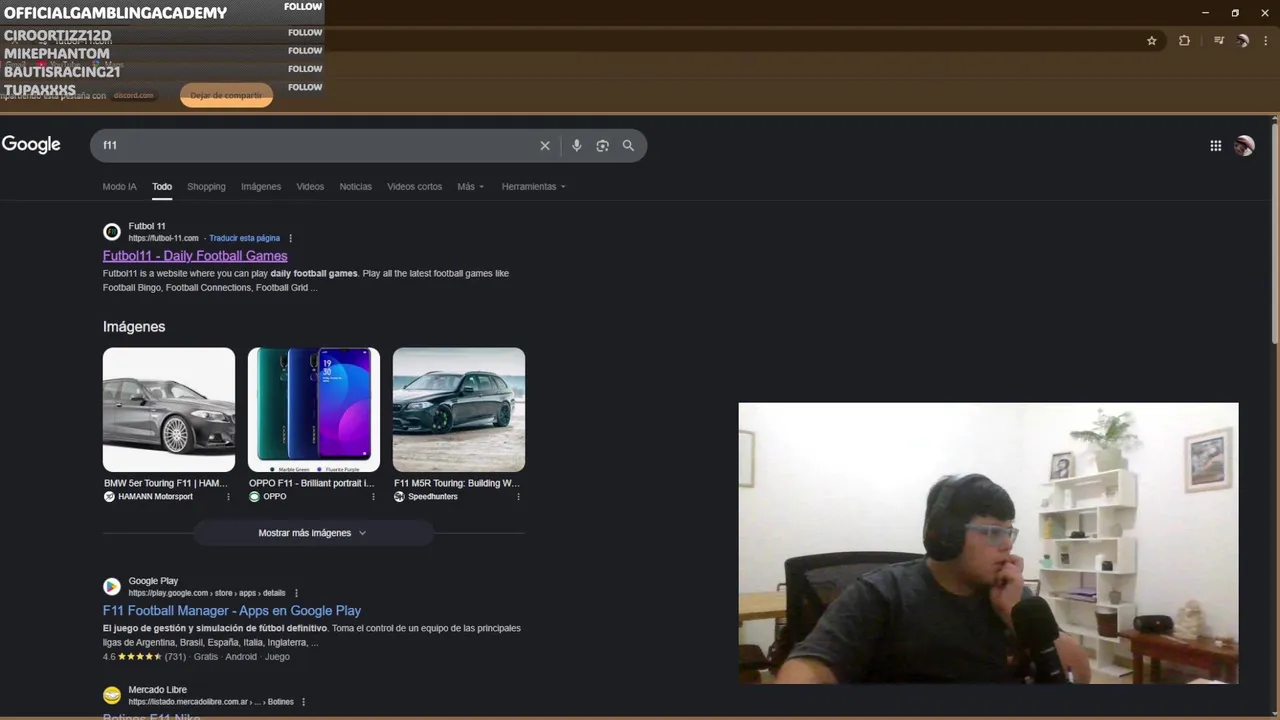
Task: Open the Chrome profile avatar in toolbar
Action: pos(1242,41)
